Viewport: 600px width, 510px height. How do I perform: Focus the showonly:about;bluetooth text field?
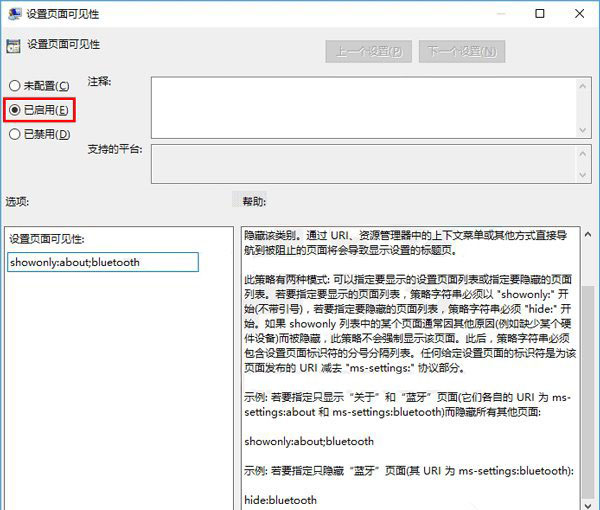[103, 262]
